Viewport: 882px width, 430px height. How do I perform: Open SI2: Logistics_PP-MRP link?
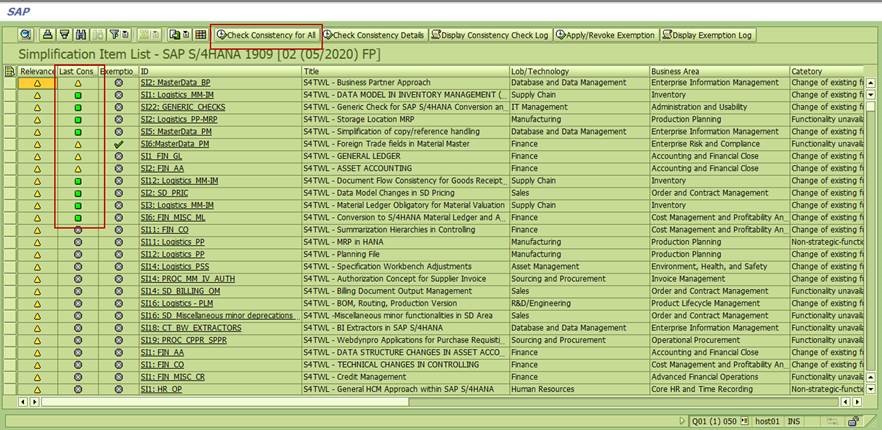(179, 119)
